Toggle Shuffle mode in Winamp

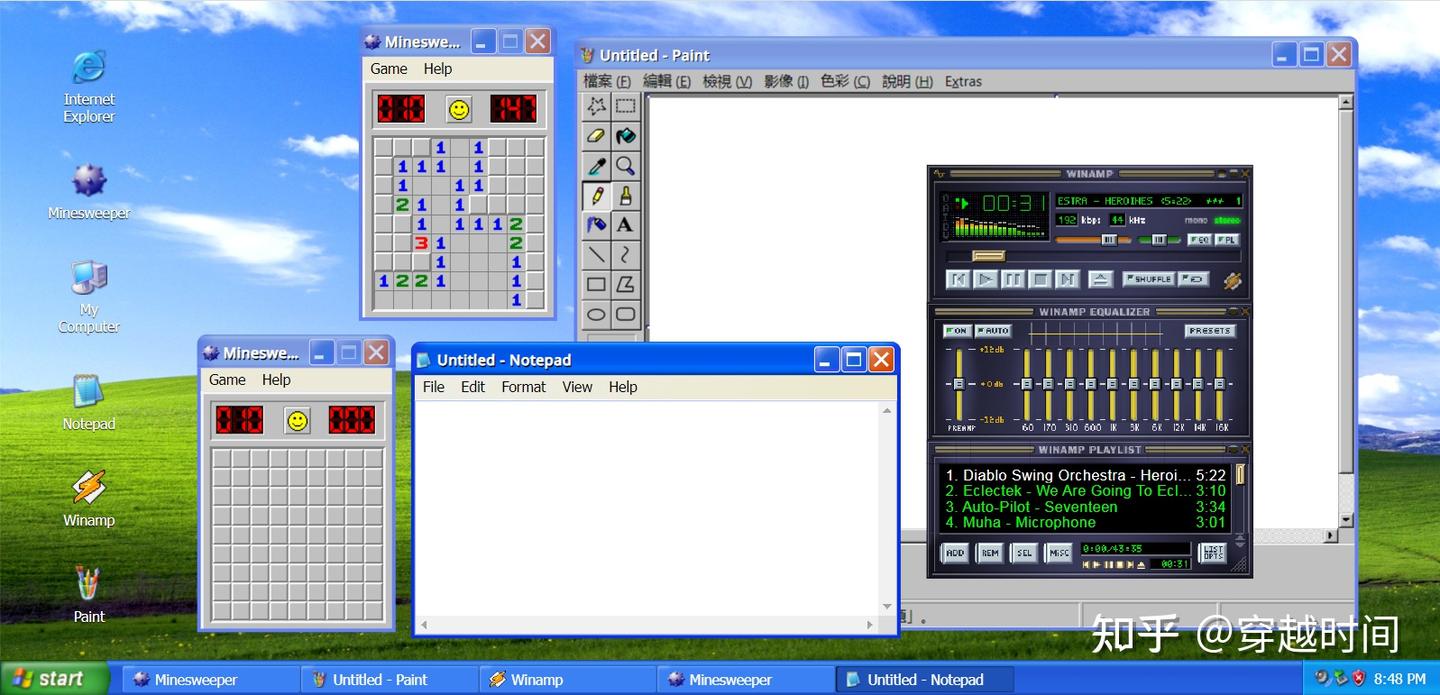coord(1148,279)
